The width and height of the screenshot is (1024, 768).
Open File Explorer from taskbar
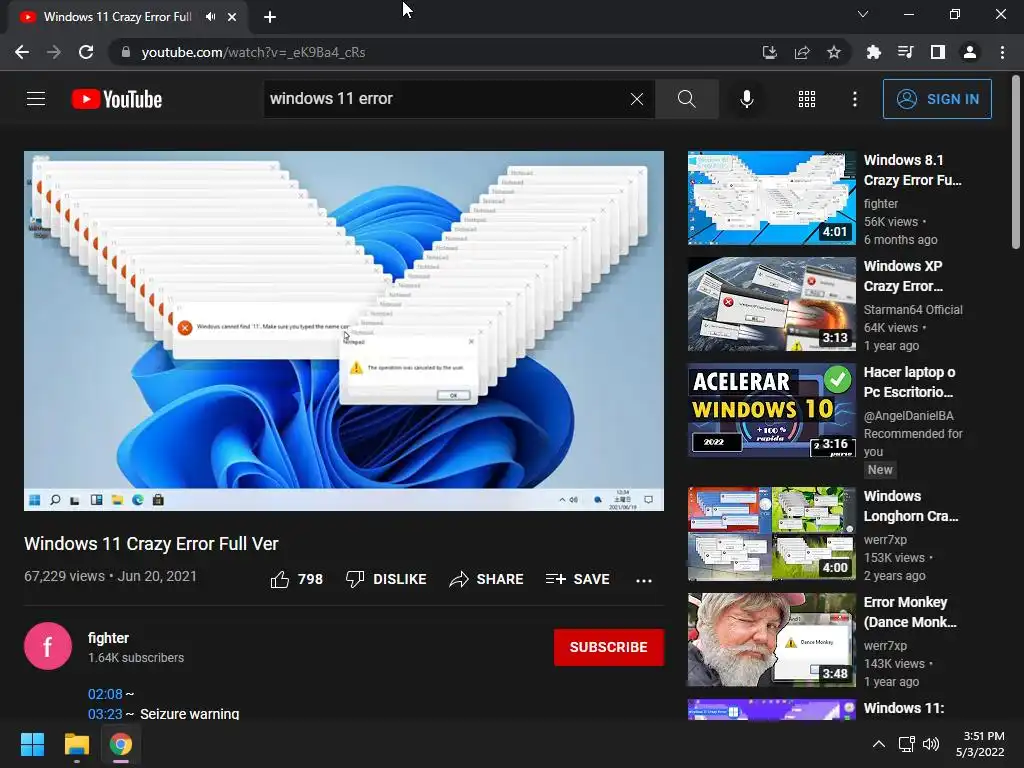[x=76, y=744]
